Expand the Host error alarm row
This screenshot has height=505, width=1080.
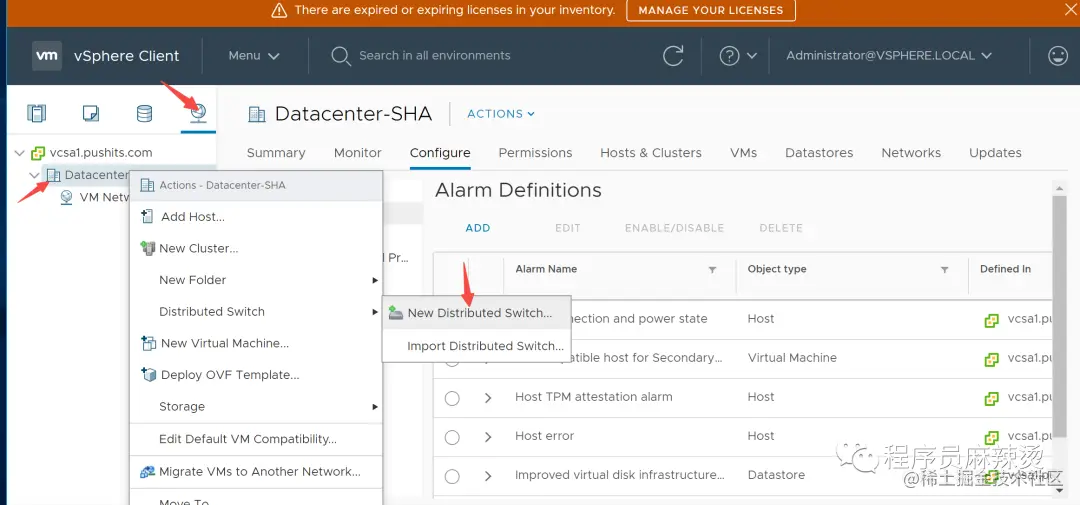488,437
